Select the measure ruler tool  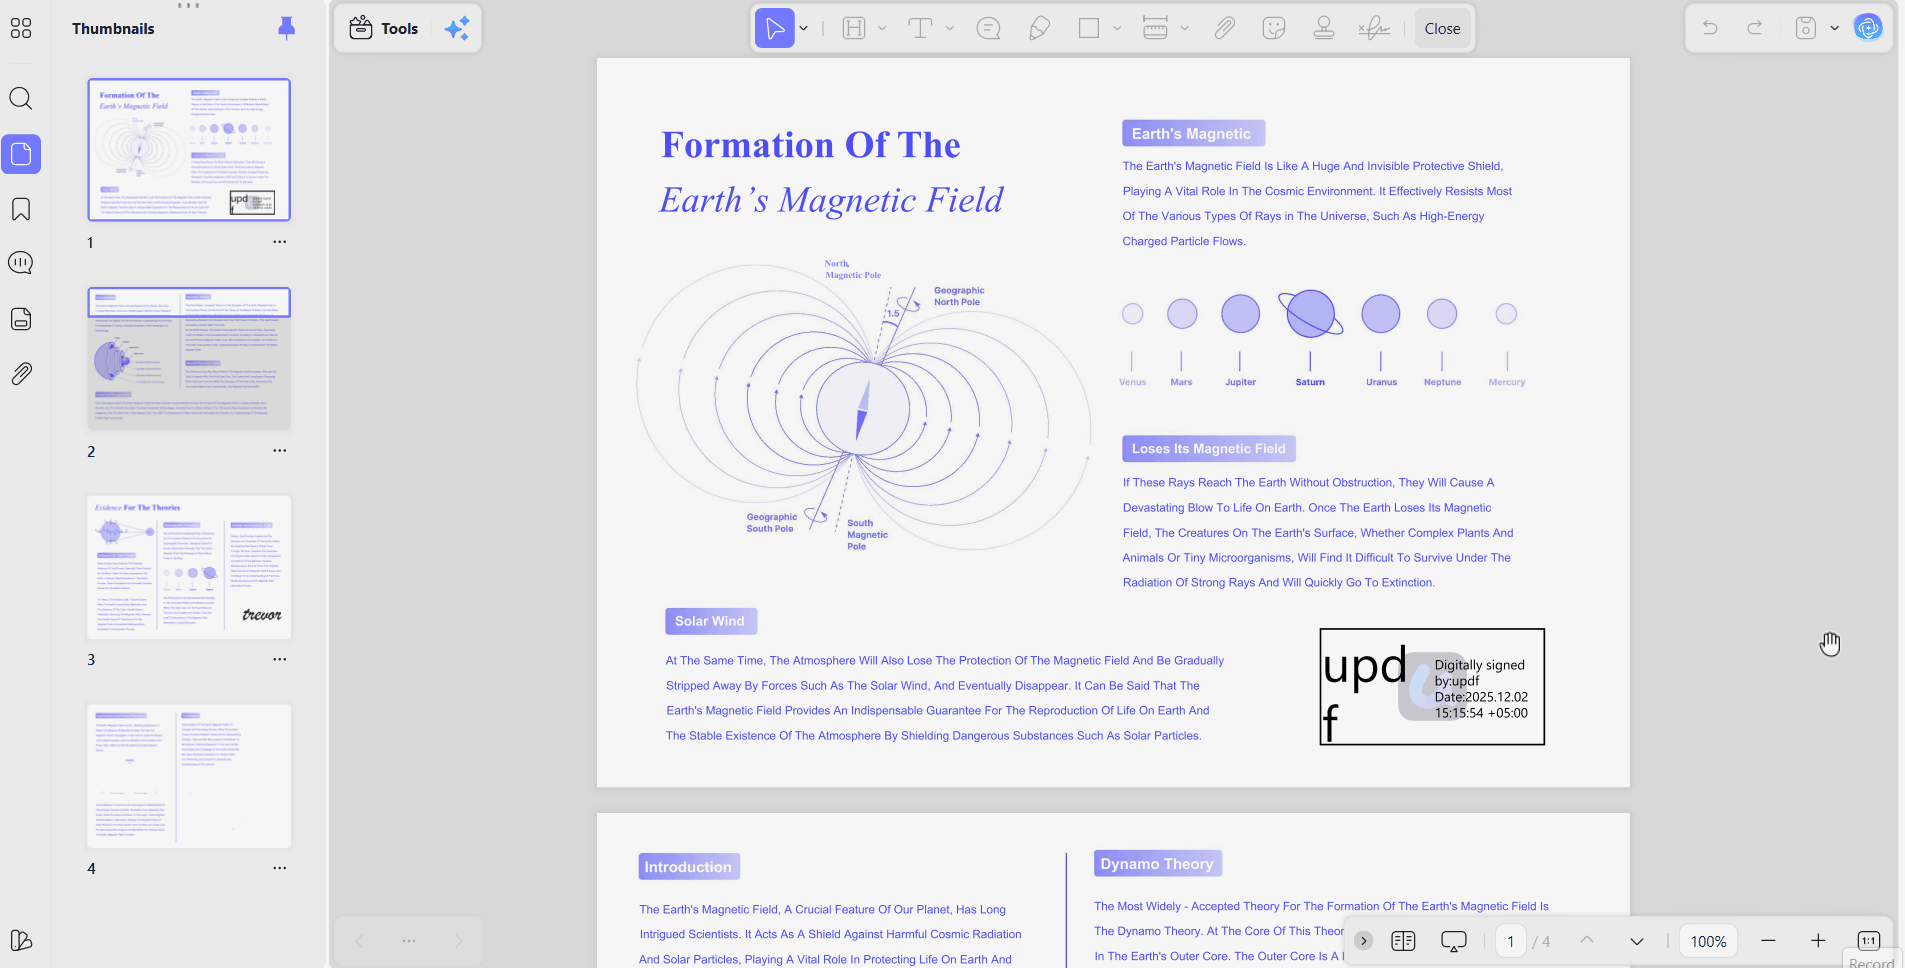[x=1155, y=28]
